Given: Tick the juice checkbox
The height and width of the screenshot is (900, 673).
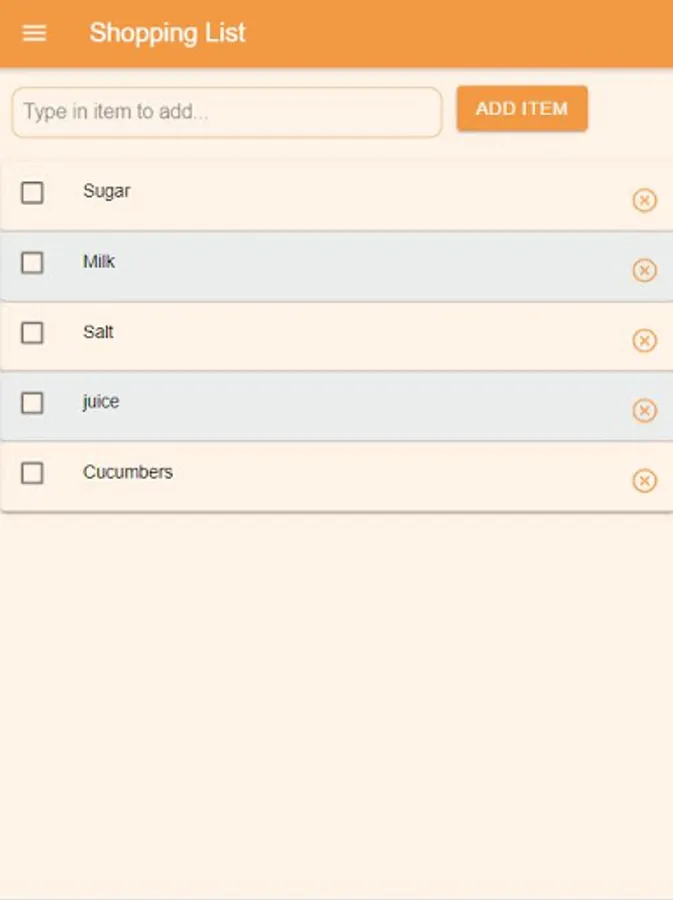Looking at the screenshot, I should [31, 403].
